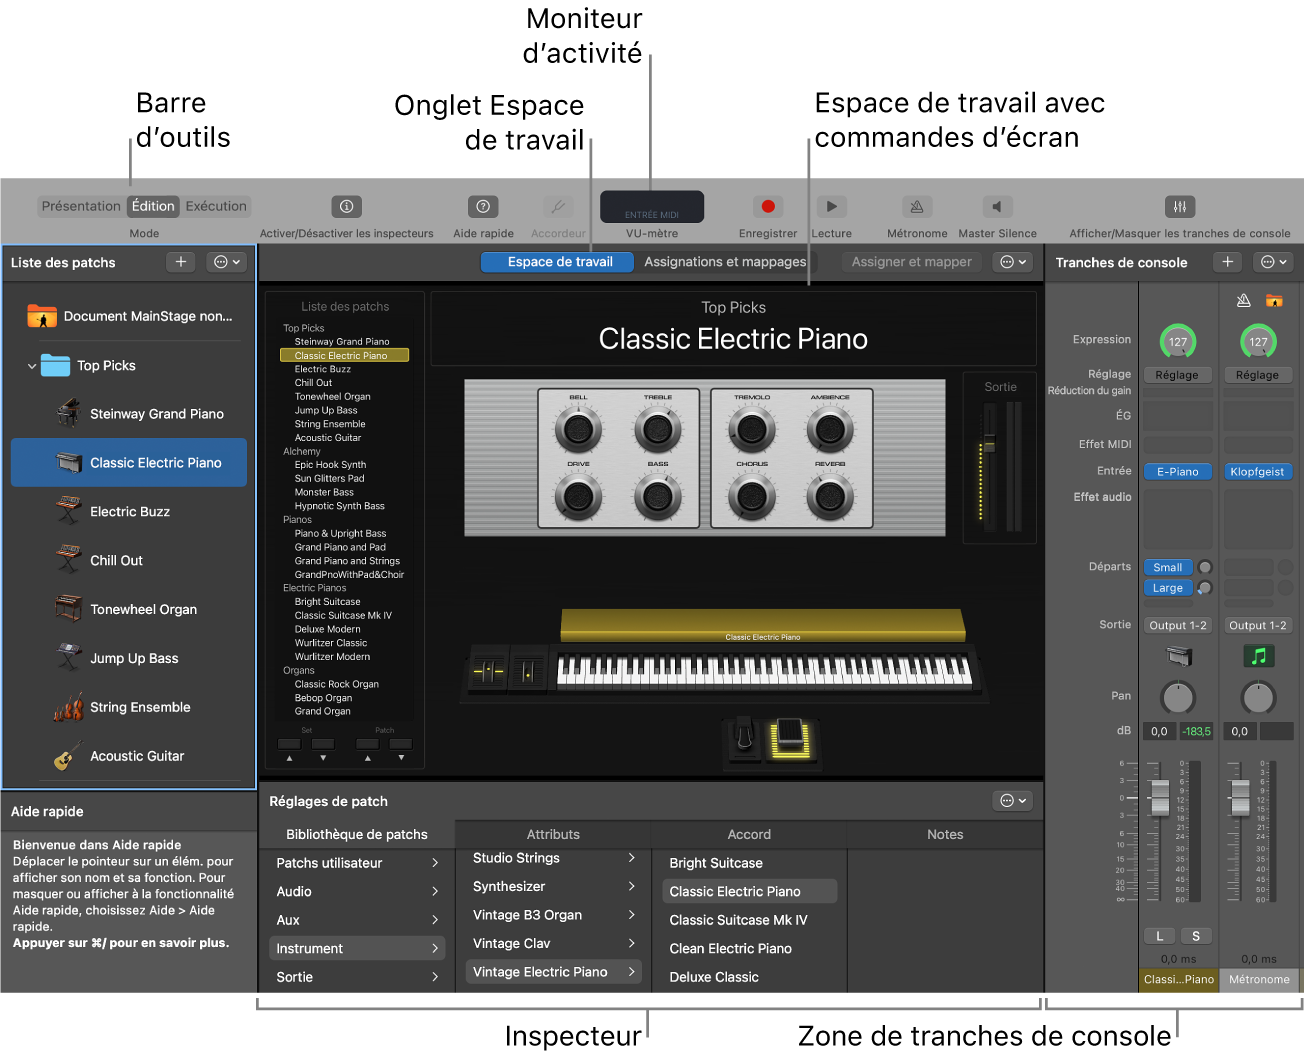1306x1064 pixels.
Task: Collapse the Top Picks folder
Action: click(32, 365)
